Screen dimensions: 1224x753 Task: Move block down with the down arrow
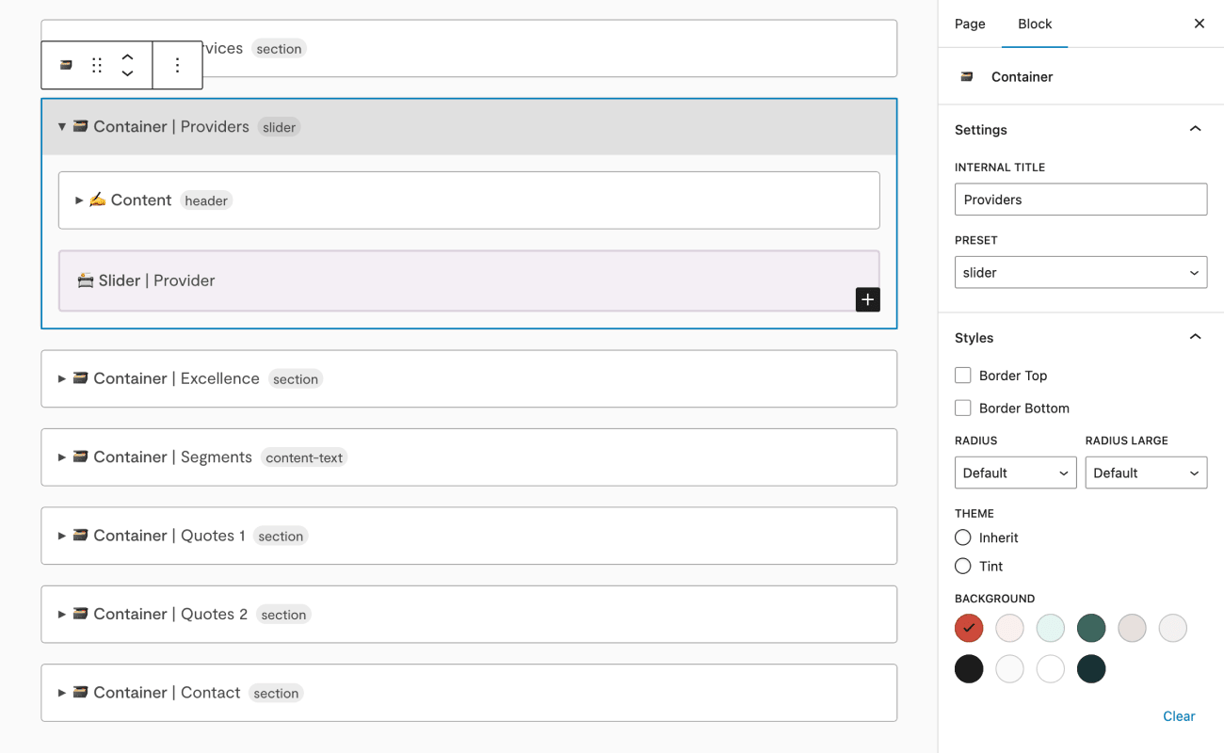click(128, 73)
